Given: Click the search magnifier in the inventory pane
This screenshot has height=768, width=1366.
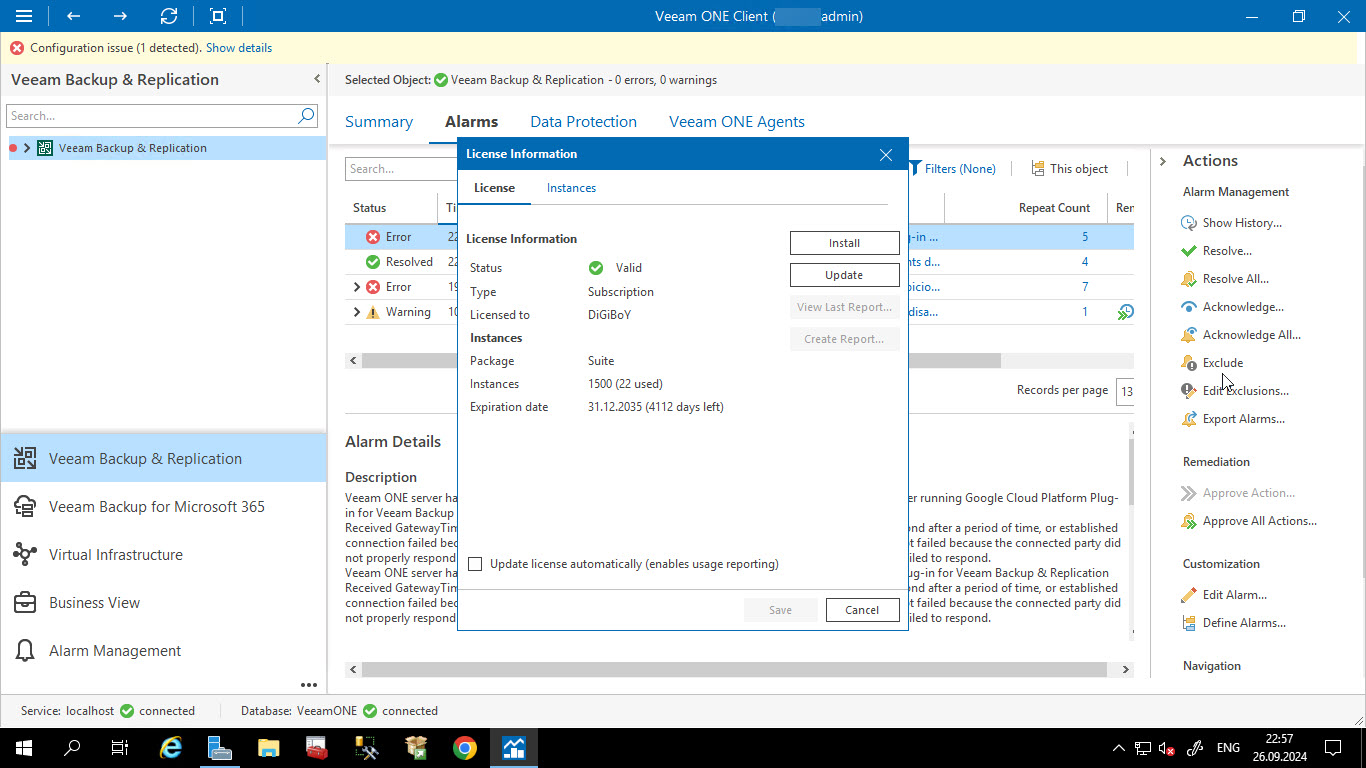Looking at the screenshot, I should coord(307,116).
